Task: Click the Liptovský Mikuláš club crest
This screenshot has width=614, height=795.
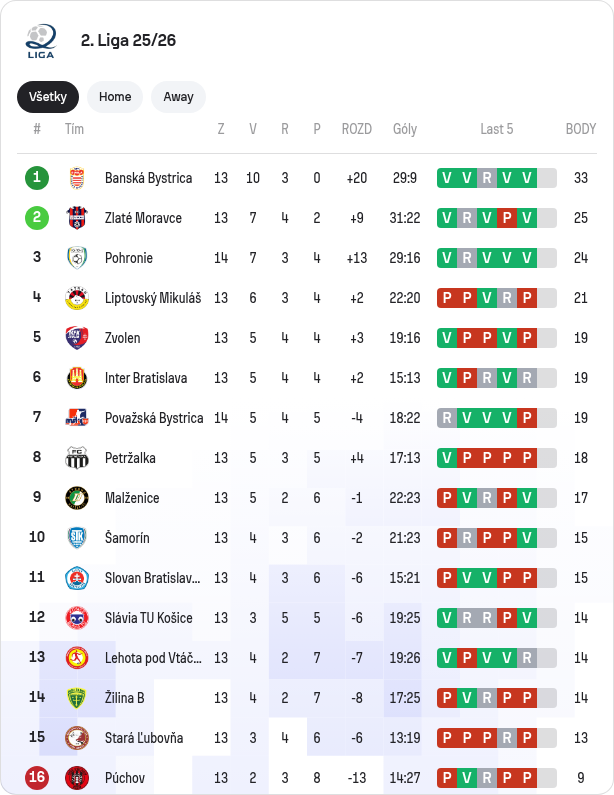Action: point(77,298)
